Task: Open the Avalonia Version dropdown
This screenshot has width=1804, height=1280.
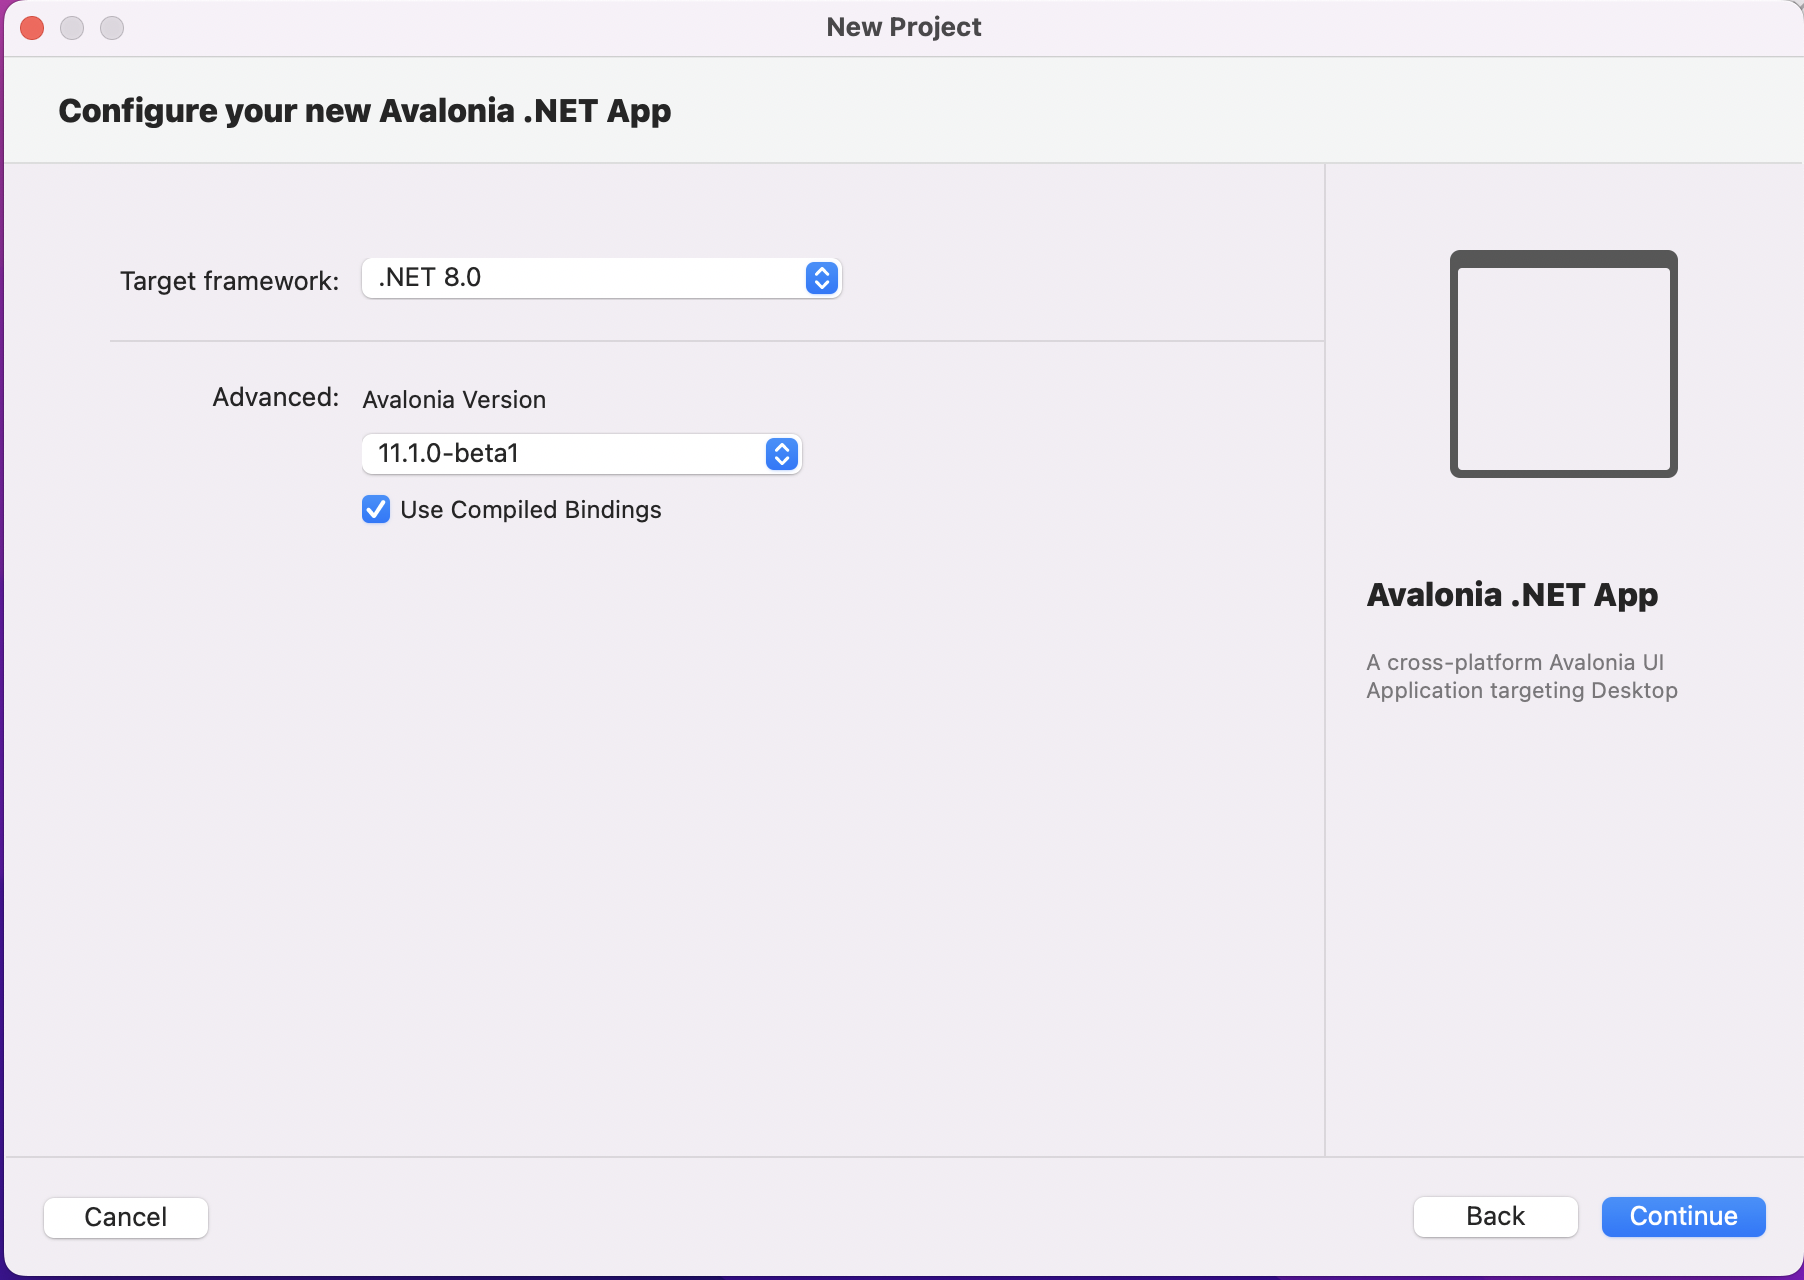Action: [581, 454]
